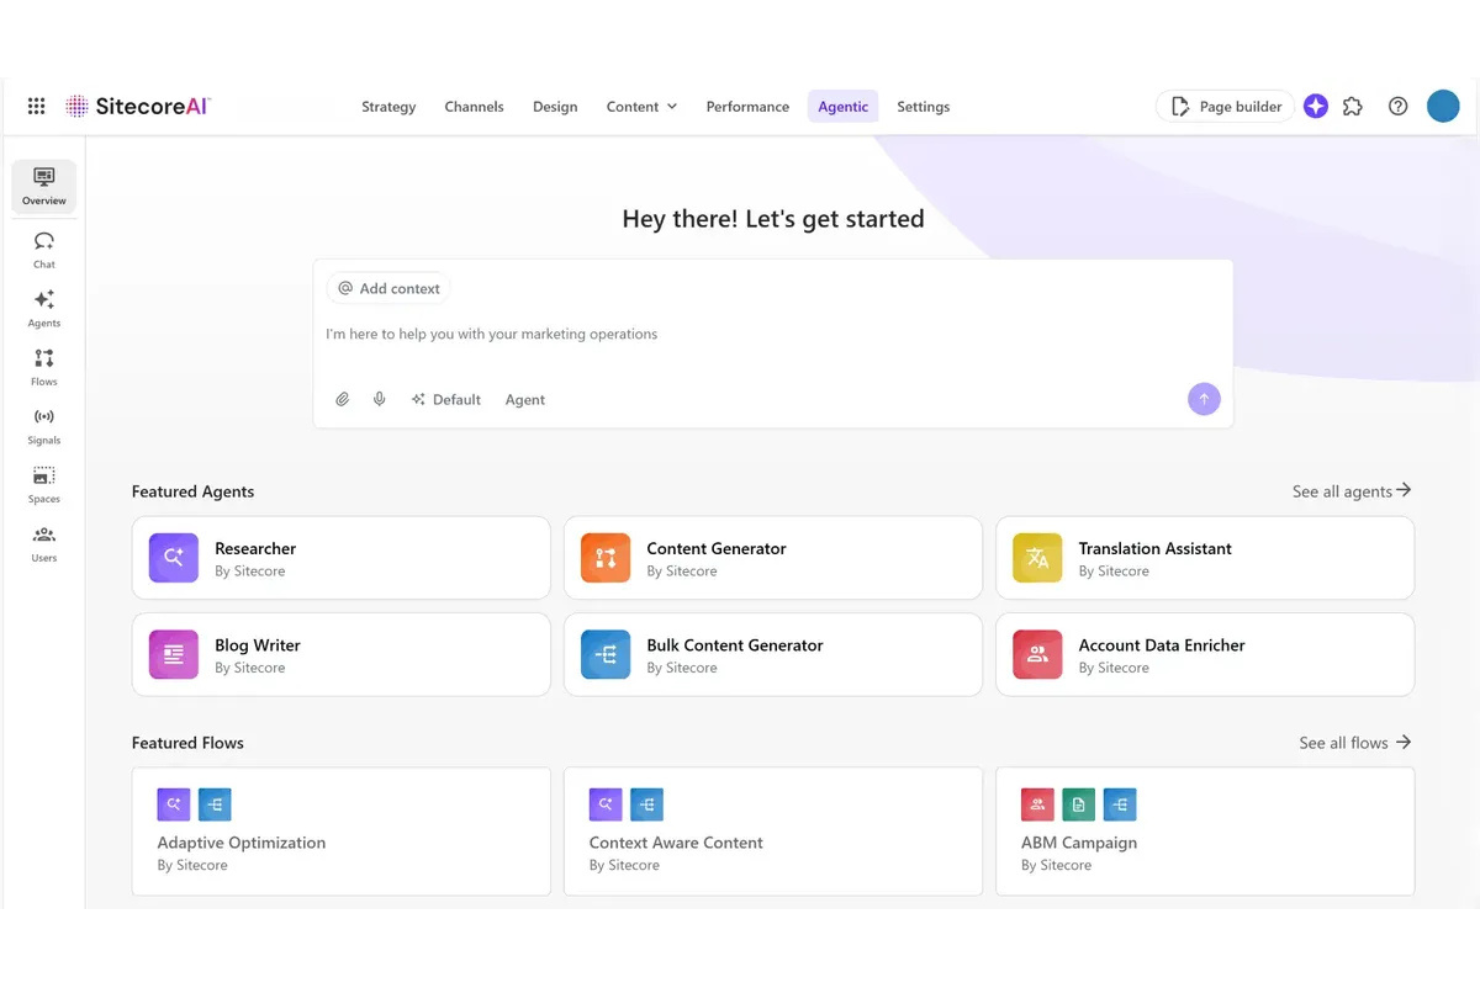Screen dimensions: 1480x987
Task: Open the Default model selector
Action: 446,399
